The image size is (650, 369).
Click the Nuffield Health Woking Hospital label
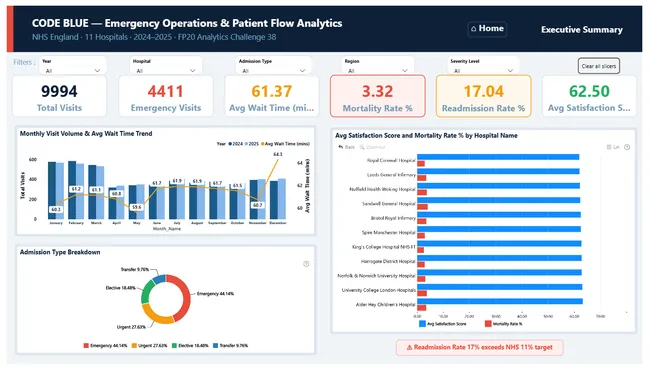[x=382, y=189]
